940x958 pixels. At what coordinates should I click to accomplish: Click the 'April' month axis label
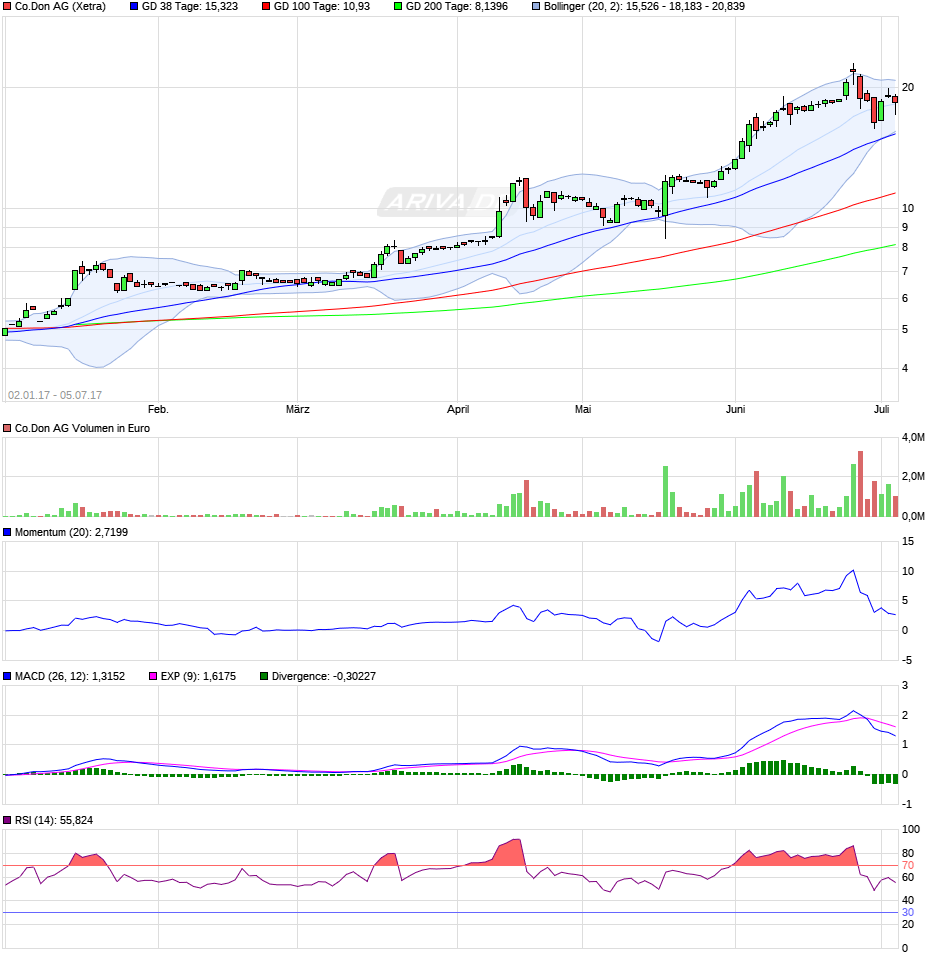pyautogui.click(x=458, y=409)
